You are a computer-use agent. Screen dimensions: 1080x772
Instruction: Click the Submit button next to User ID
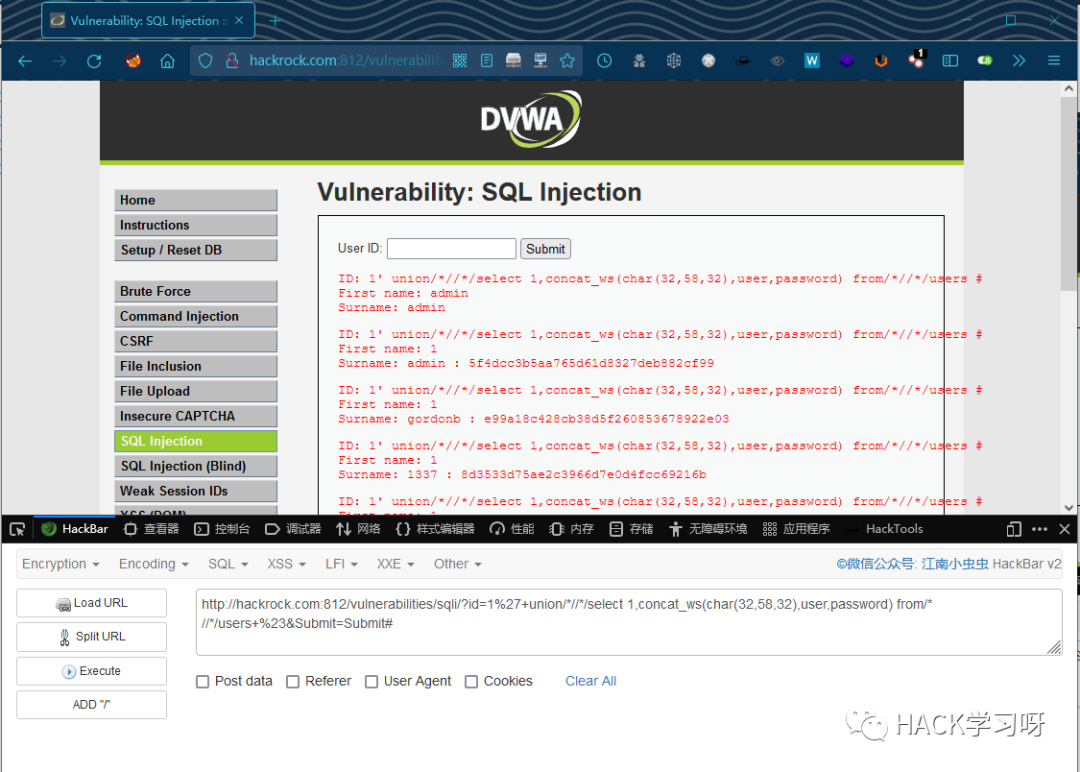point(546,249)
